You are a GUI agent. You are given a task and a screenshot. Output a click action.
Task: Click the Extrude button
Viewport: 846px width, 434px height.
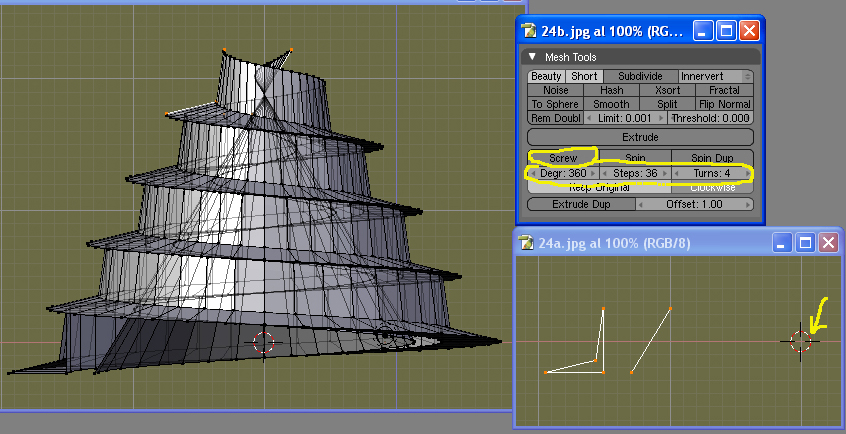[x=640, y=137]
